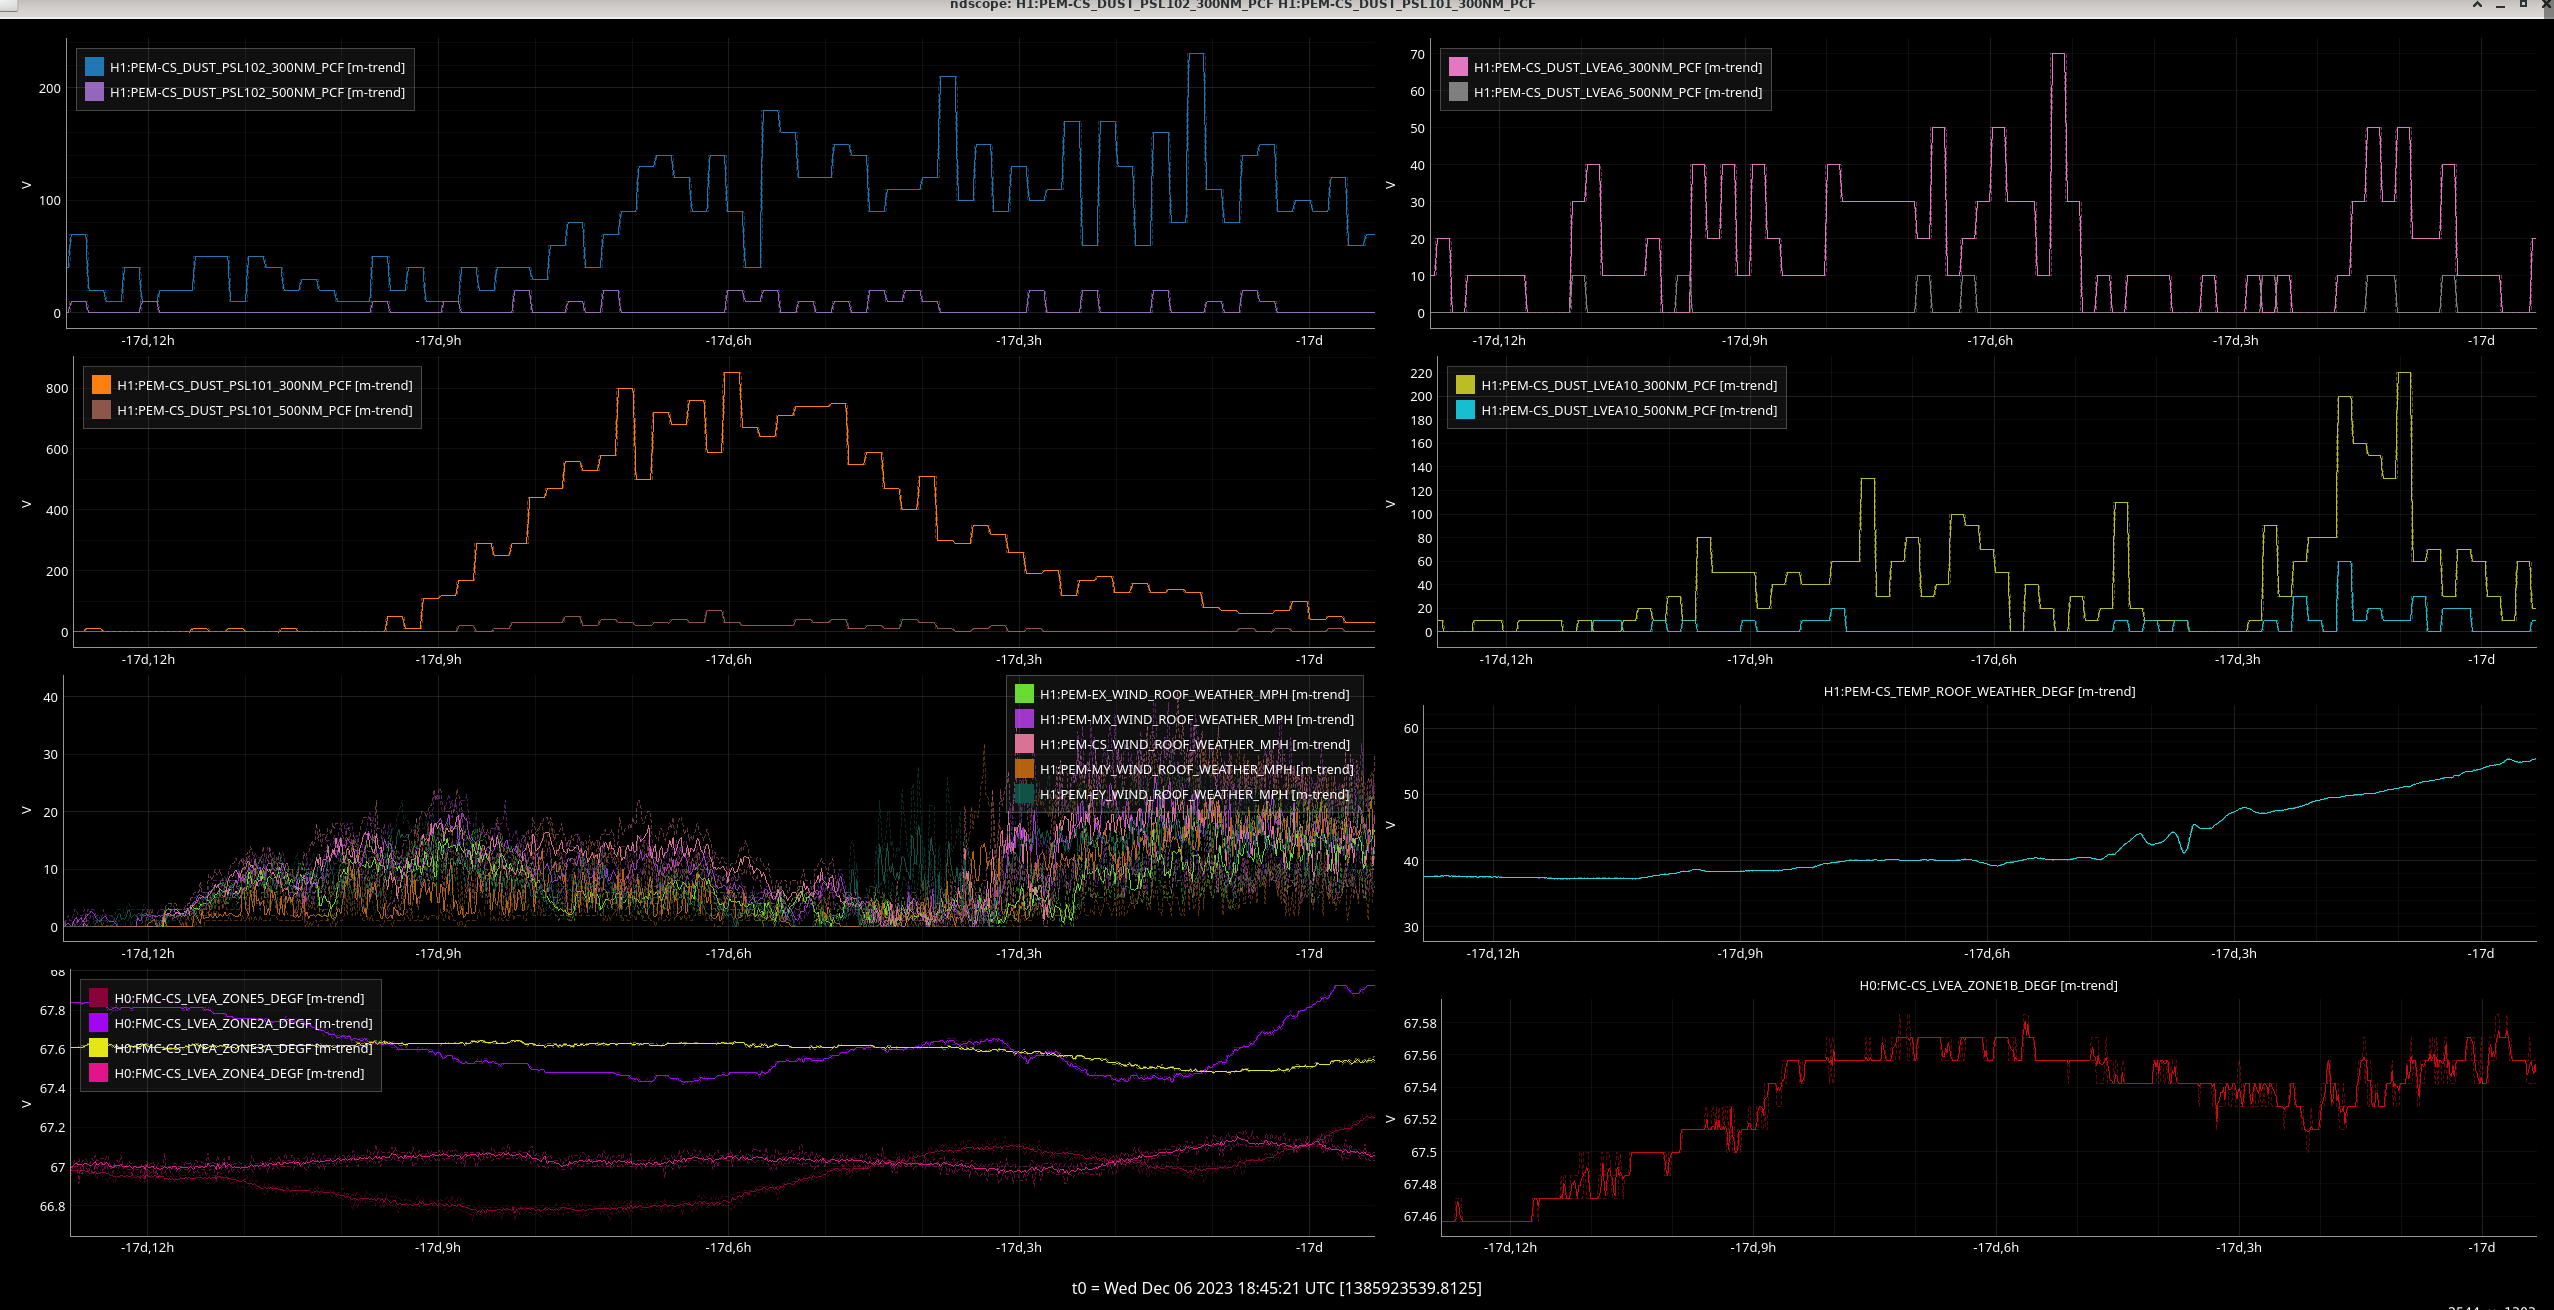The image size is (2554, 1310).
Task: Click the yellow LVEA10_300NM legend swatch
Action: click(1466, 385)
